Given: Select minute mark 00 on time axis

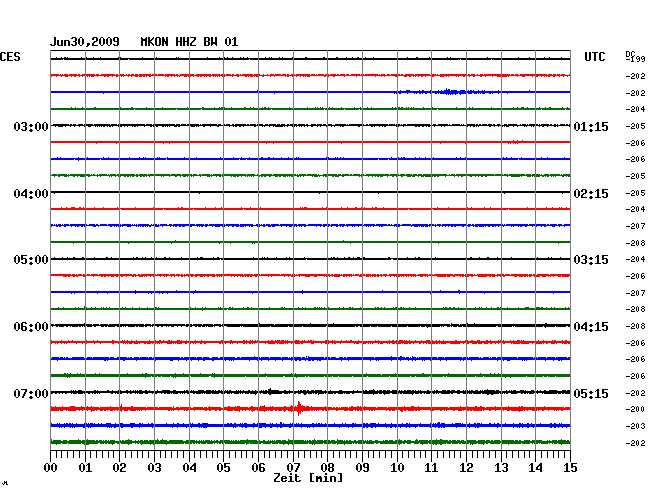Looking at the screenshot, I should pyautogui.click(x=51, y=468).
